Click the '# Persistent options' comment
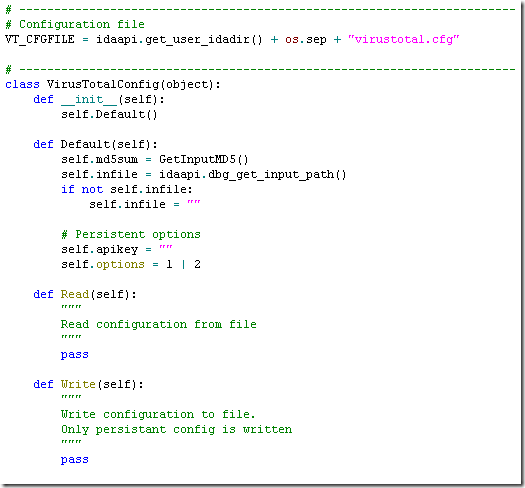 [131, 234]
